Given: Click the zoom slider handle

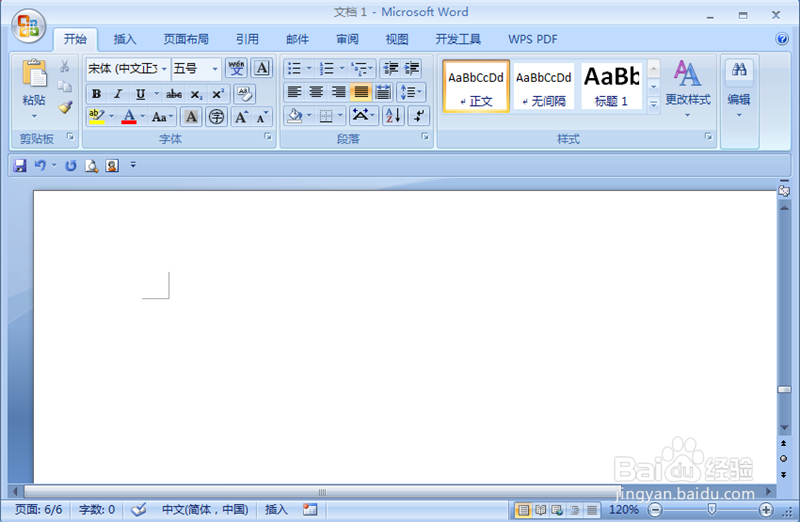Looking at the screenshot, I should coord(711,509).
